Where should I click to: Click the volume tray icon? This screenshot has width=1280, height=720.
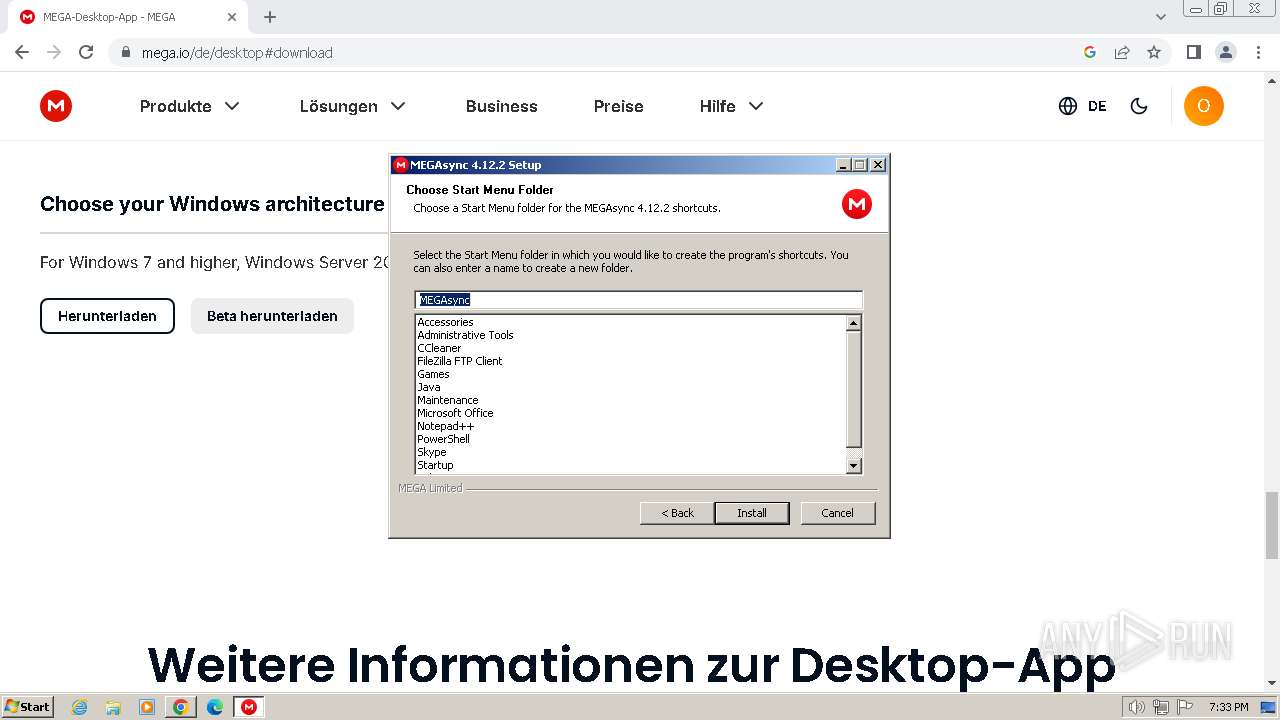coord(1137,707)
